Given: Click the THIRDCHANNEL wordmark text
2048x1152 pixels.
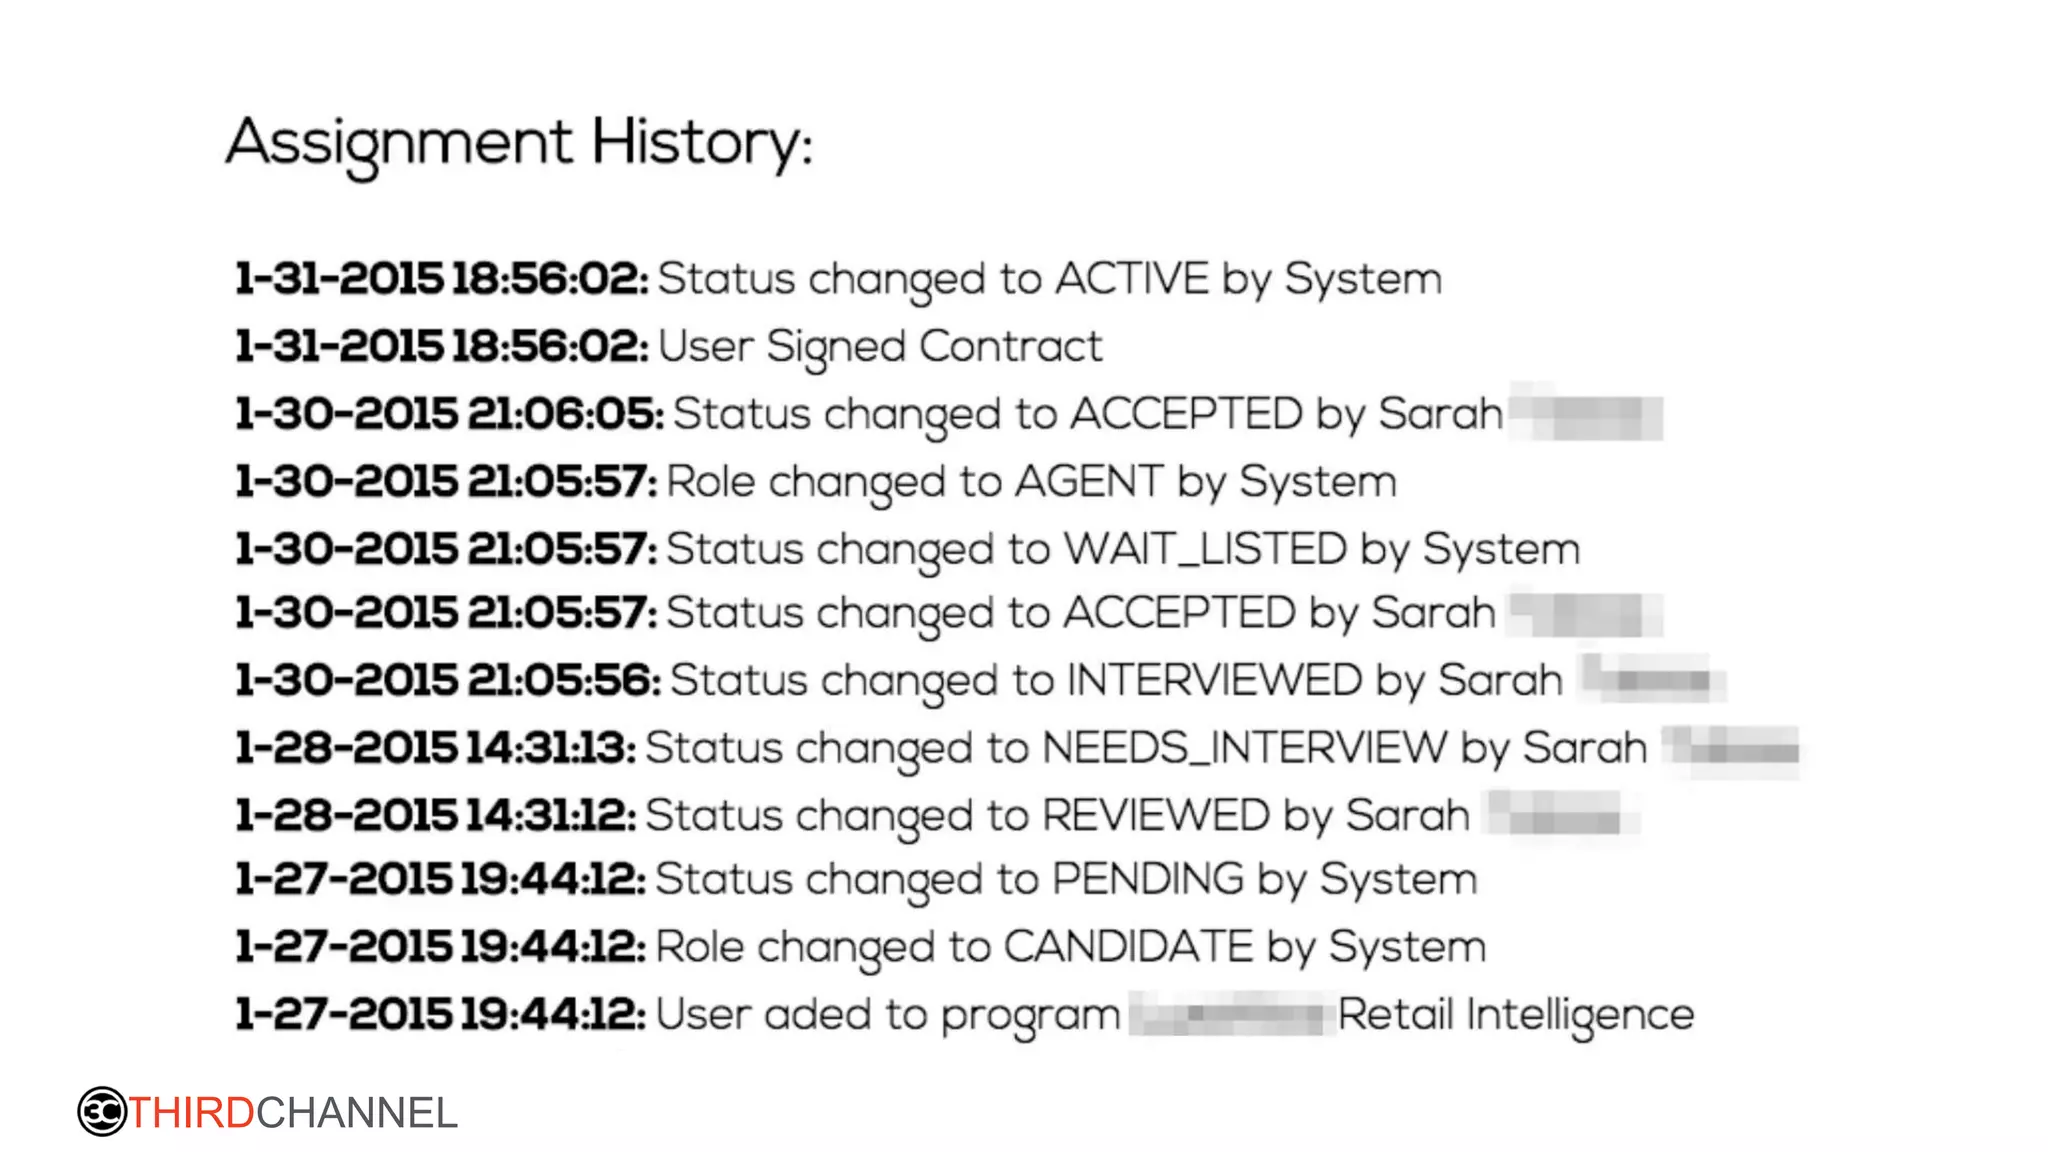Looking at the screenshot, I should 293,1113.
